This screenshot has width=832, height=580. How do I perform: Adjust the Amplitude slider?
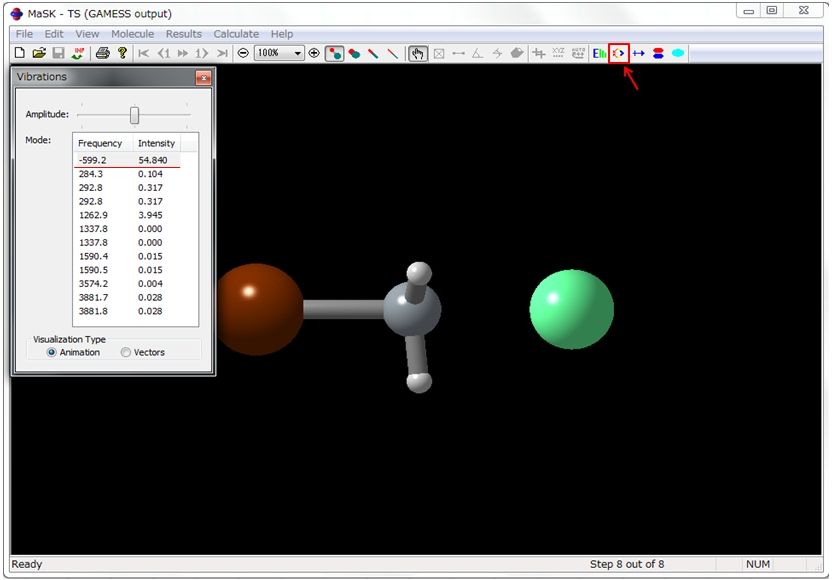(133, 114)
